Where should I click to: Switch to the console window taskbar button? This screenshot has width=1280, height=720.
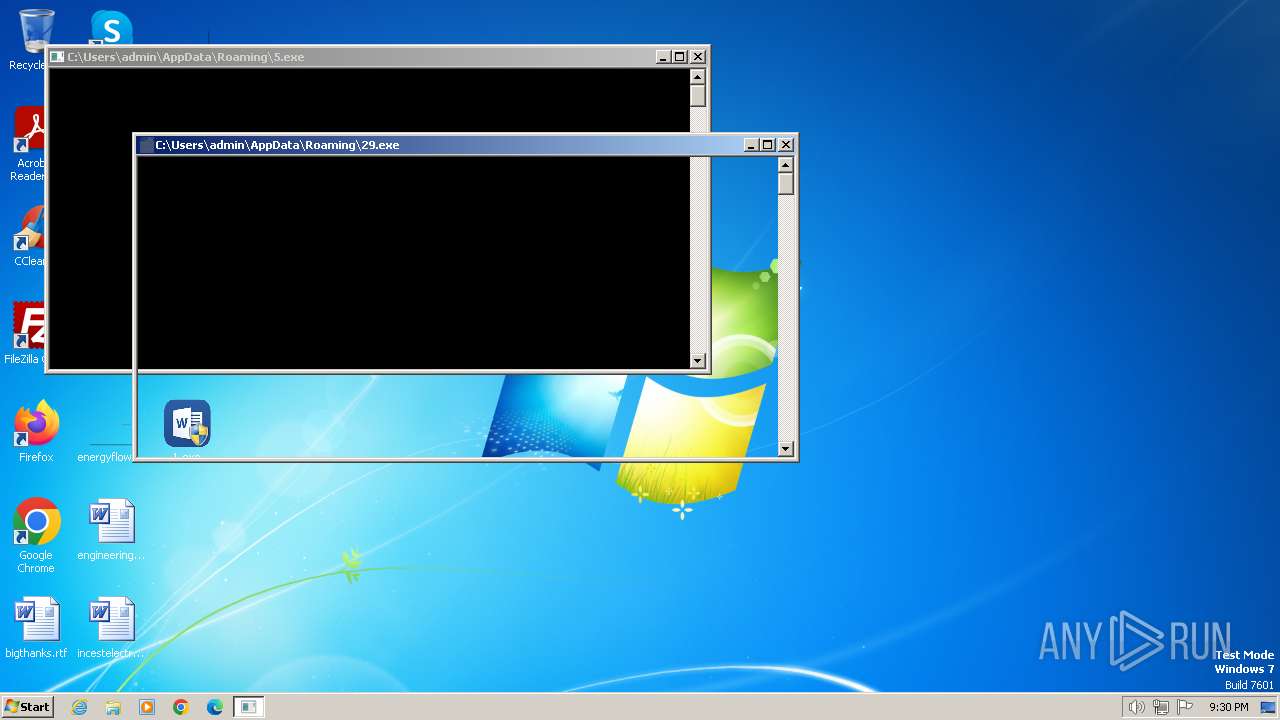[x=248, y=707]
